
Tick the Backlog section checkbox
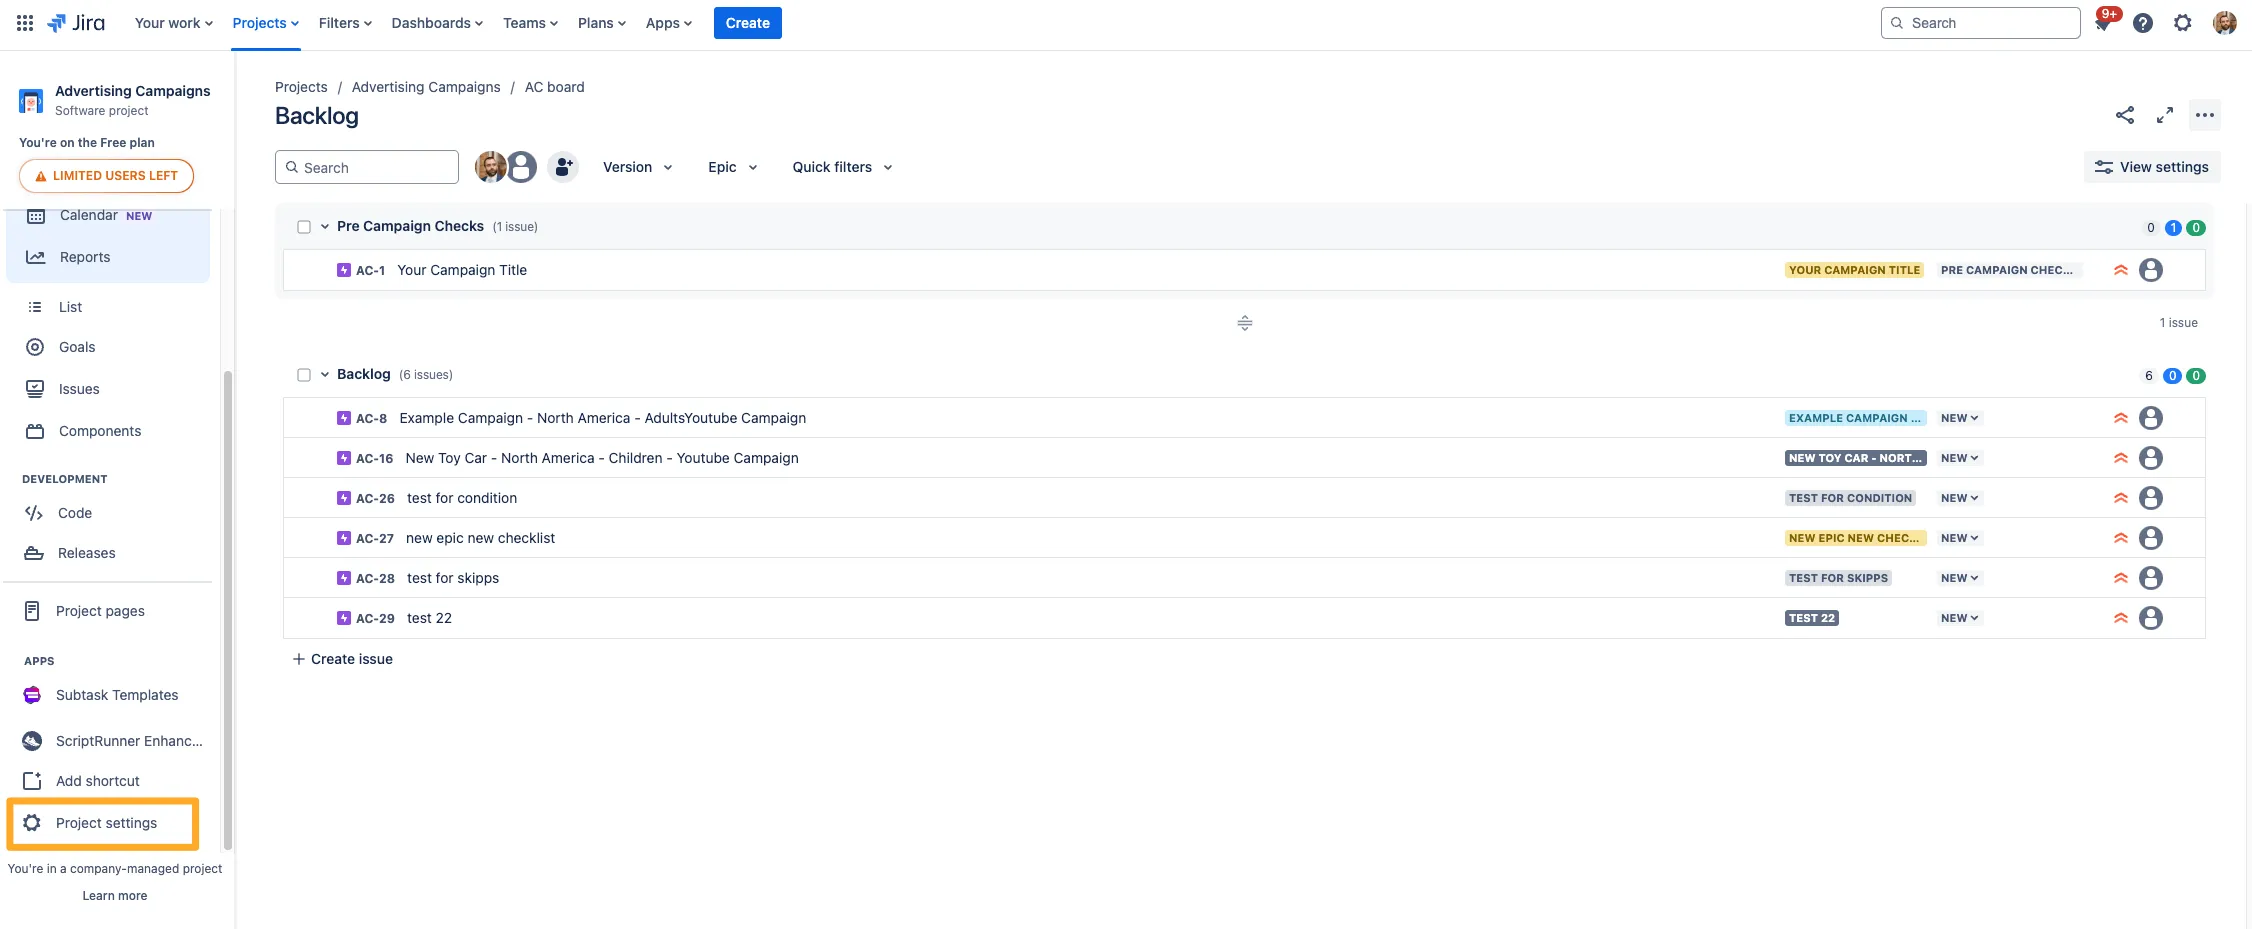coord(304,375)
